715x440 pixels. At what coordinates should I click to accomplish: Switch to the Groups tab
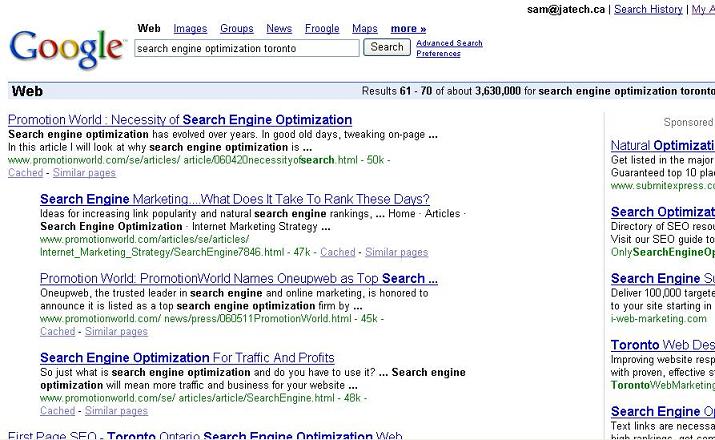point(237,29)
